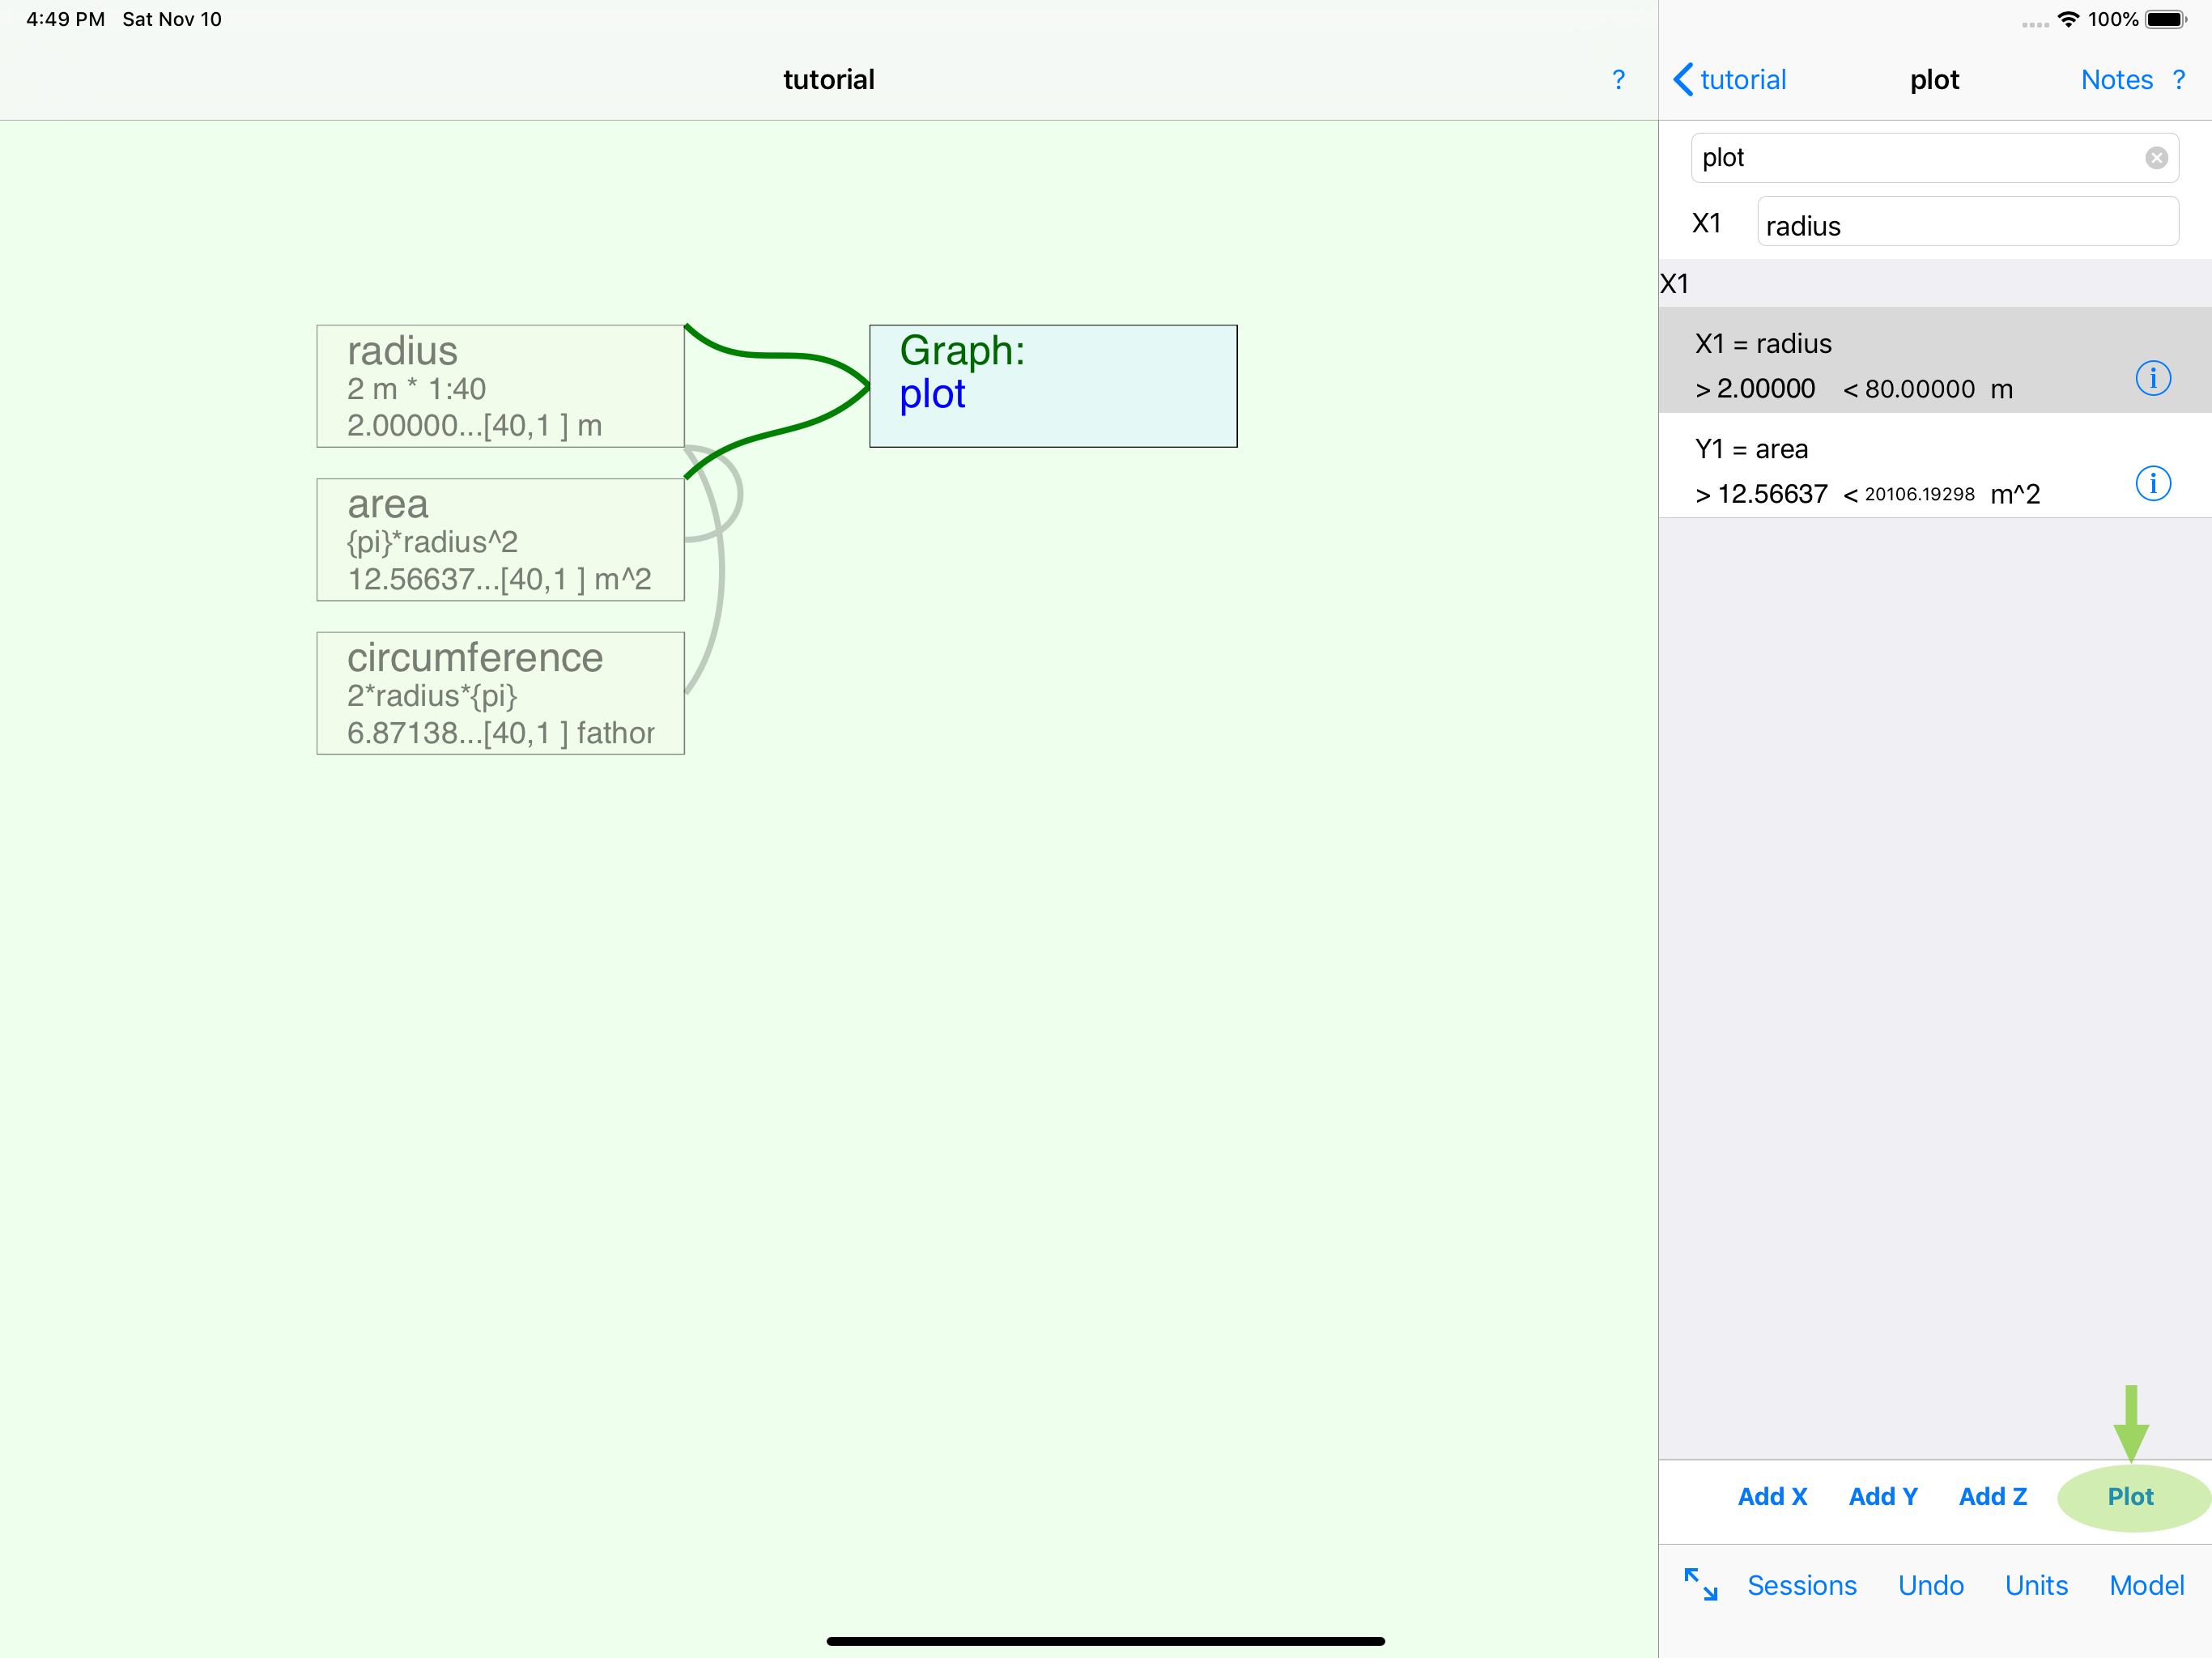Image resolution: width=2212 pixels, height=1658 pixels.
Task: Tap the Y1 minimum value 12.56637
Action: point(1772,494)
